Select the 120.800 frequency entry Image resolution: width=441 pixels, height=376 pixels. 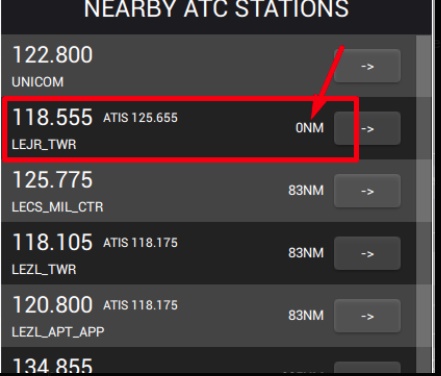(x=52, y=305)
